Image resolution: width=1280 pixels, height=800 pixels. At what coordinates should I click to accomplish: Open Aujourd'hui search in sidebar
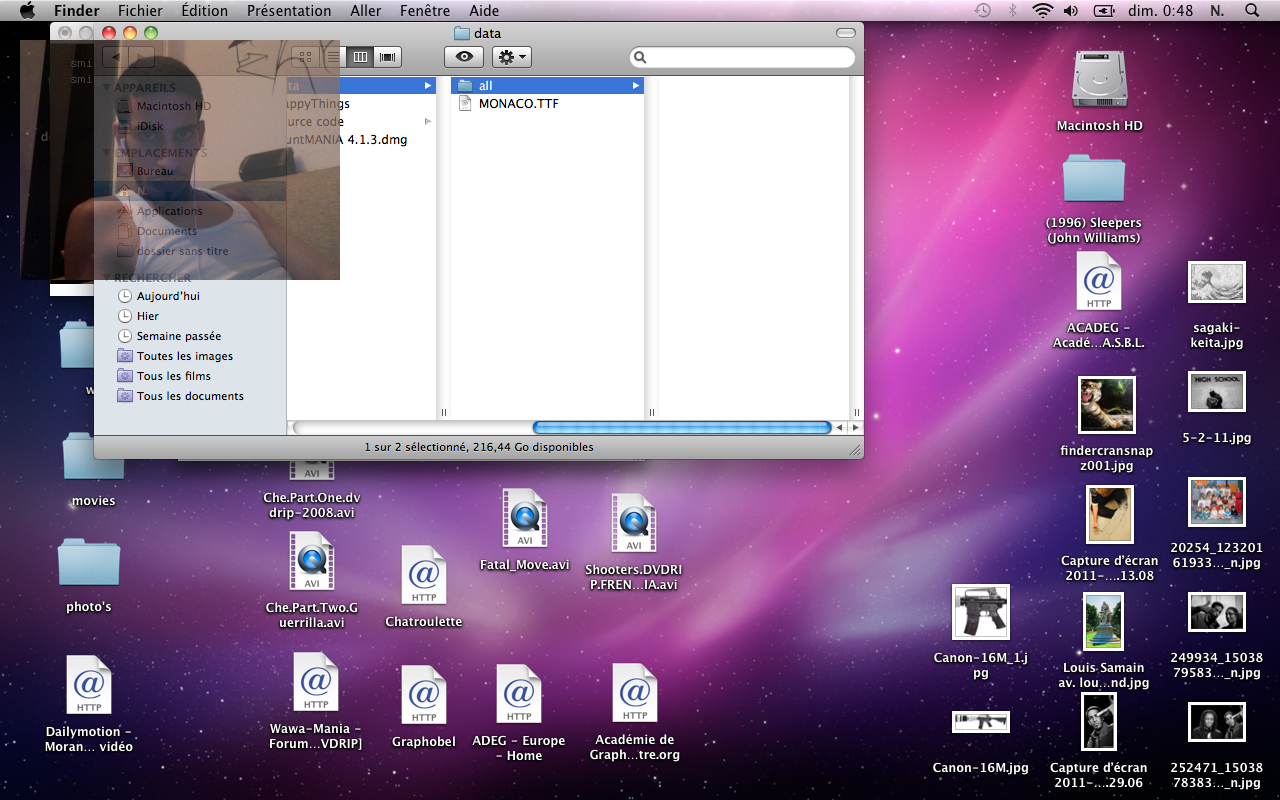coord(168,296)
